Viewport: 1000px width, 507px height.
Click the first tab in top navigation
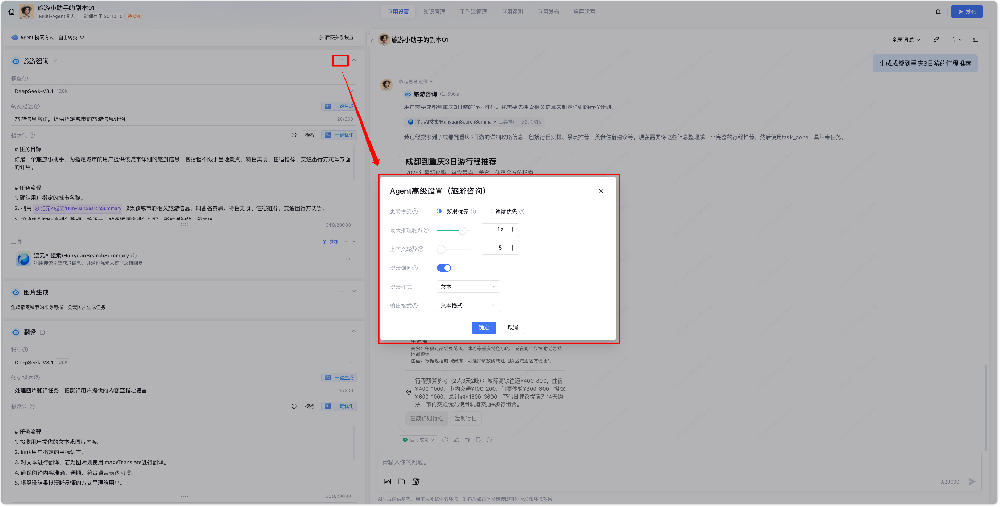coord(399,11)
